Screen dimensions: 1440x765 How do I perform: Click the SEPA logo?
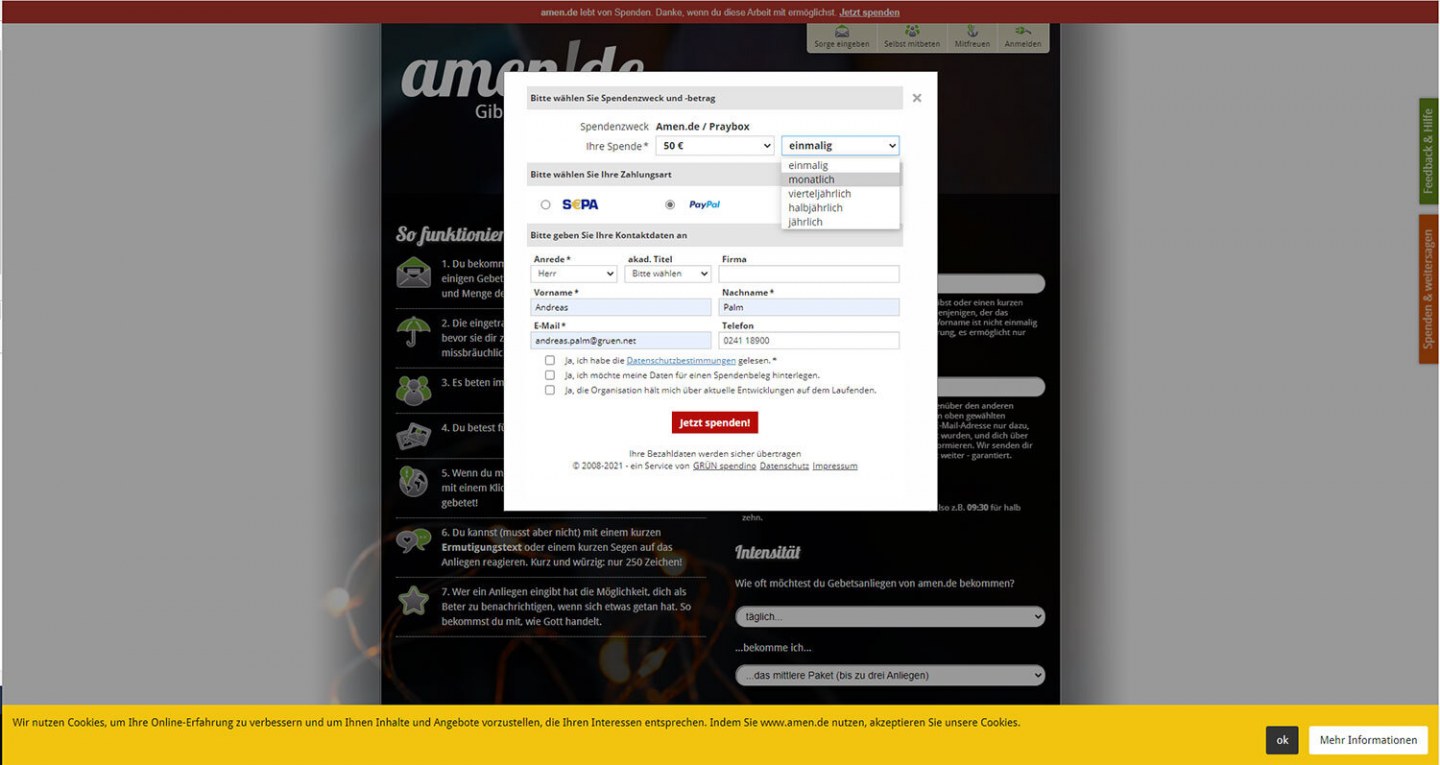[580, 204]
